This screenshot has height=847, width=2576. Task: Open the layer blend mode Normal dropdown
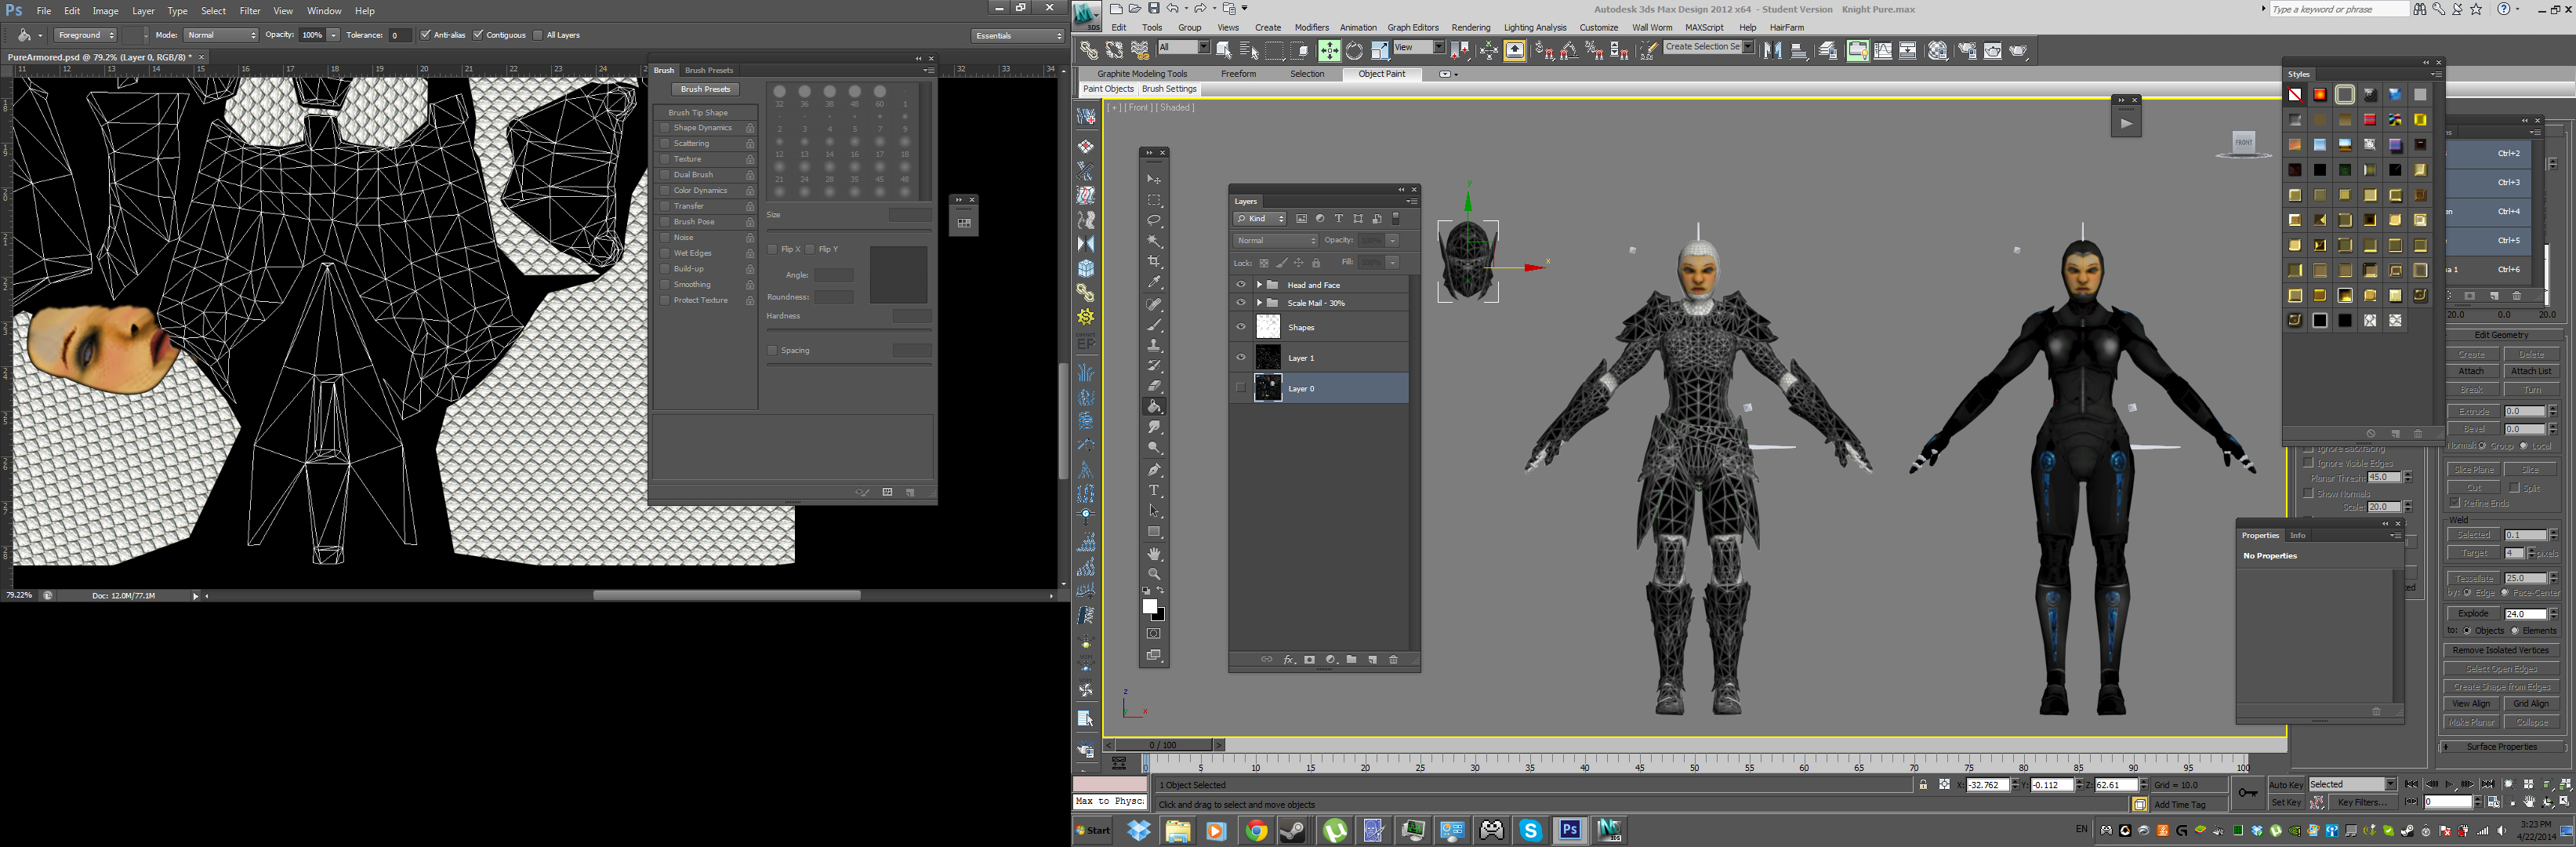[1275, 241]
